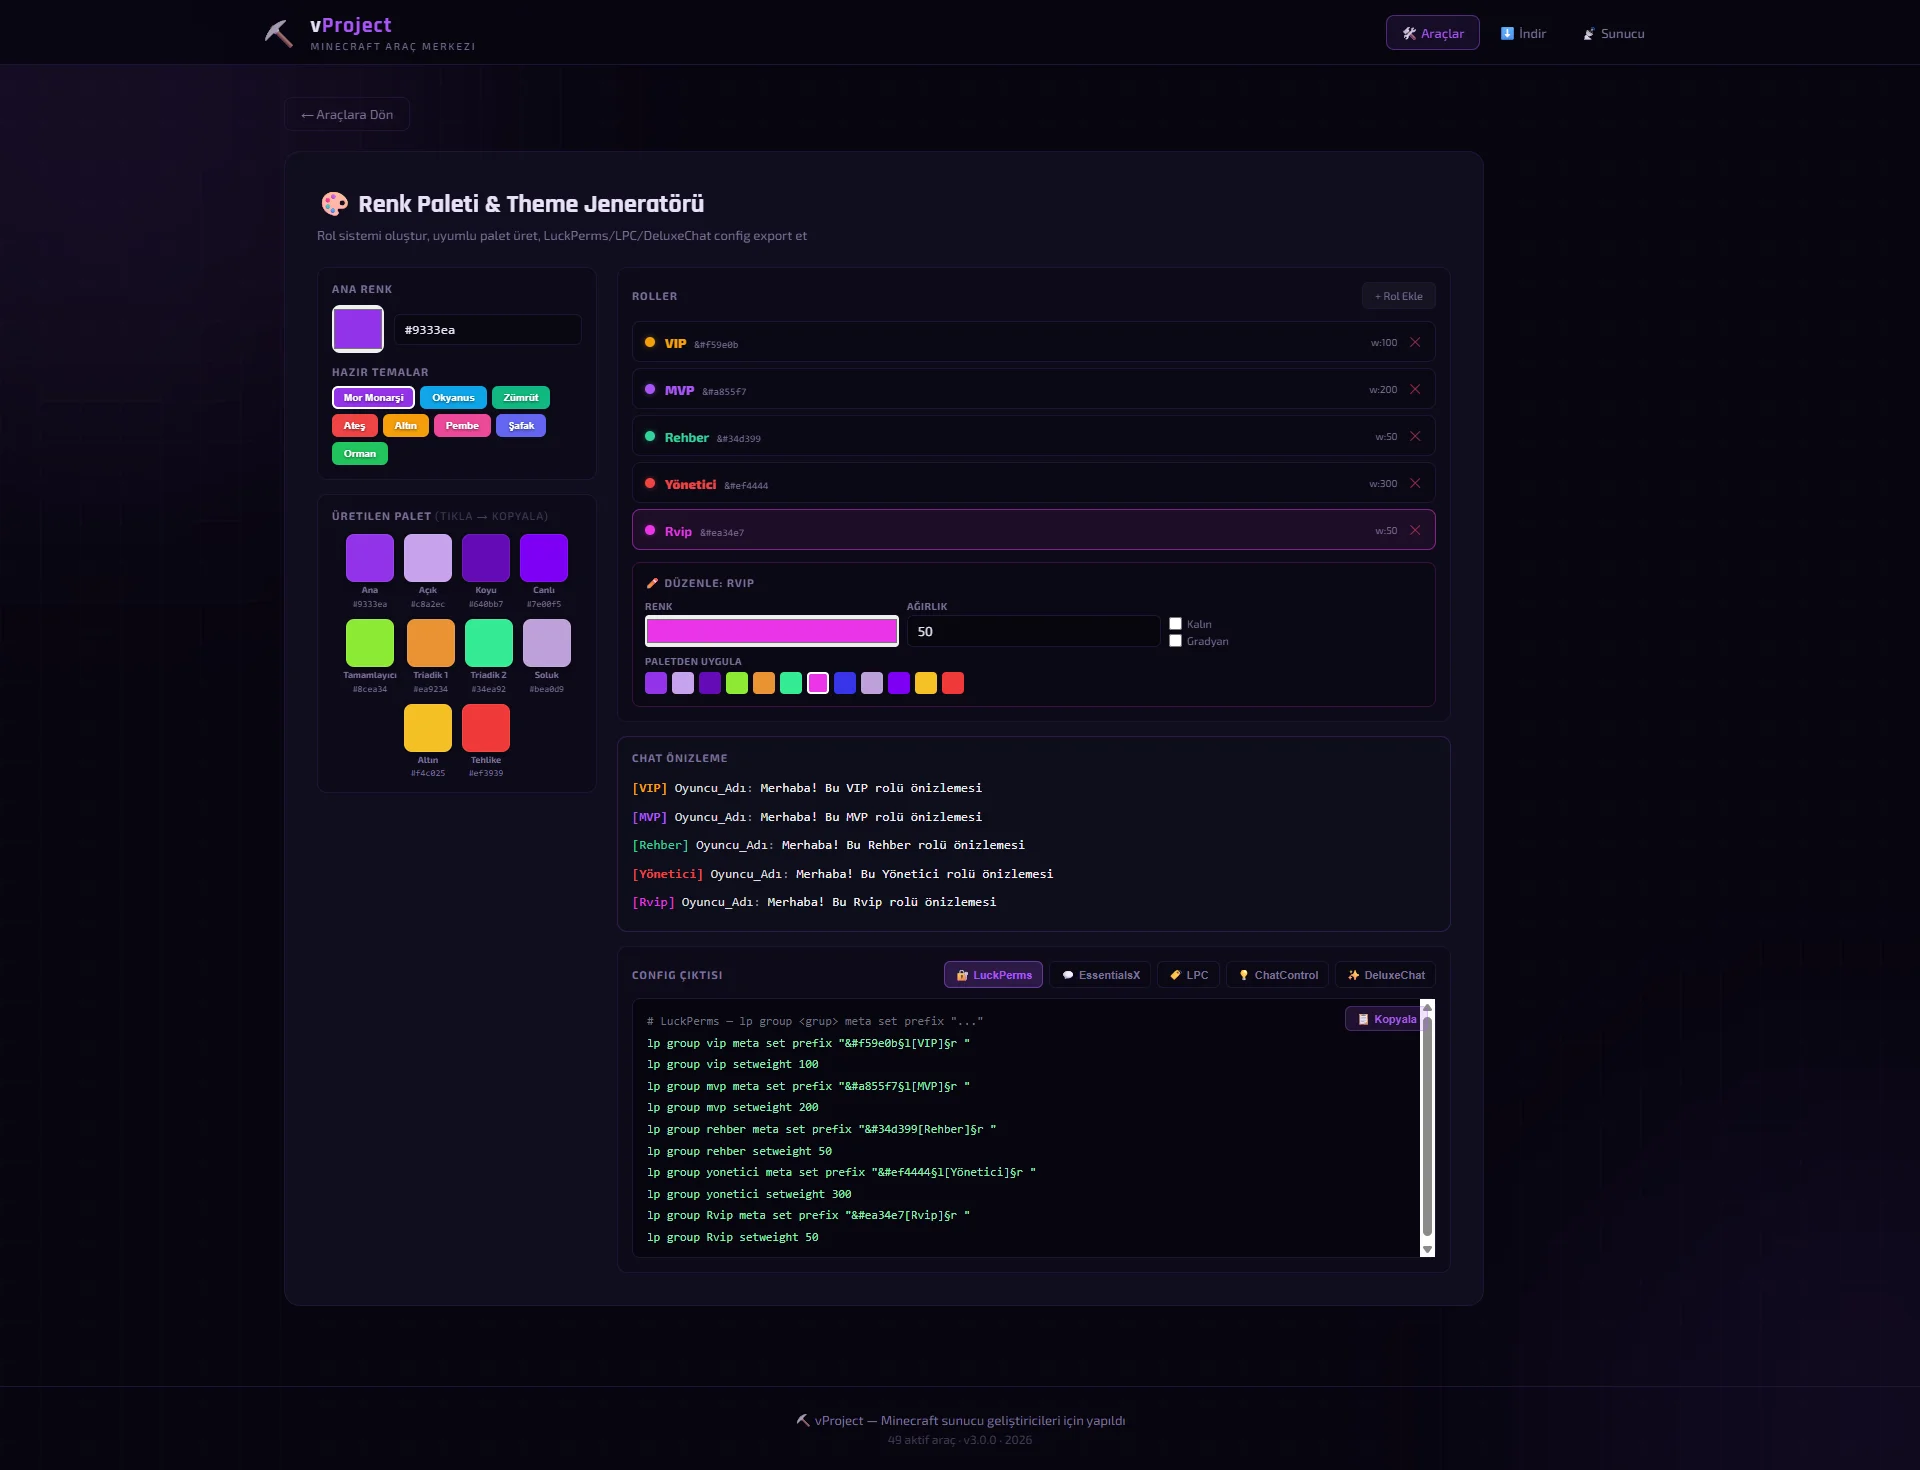1920x1470 pixels.
Task: Click the #9333ea hex input field
Action: point(488,330)
